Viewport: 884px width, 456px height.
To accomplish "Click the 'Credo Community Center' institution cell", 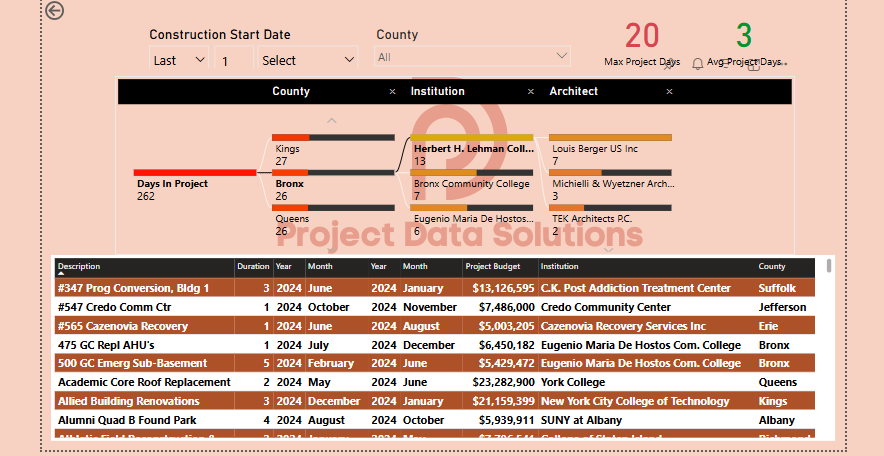I will tap(647, 307).
